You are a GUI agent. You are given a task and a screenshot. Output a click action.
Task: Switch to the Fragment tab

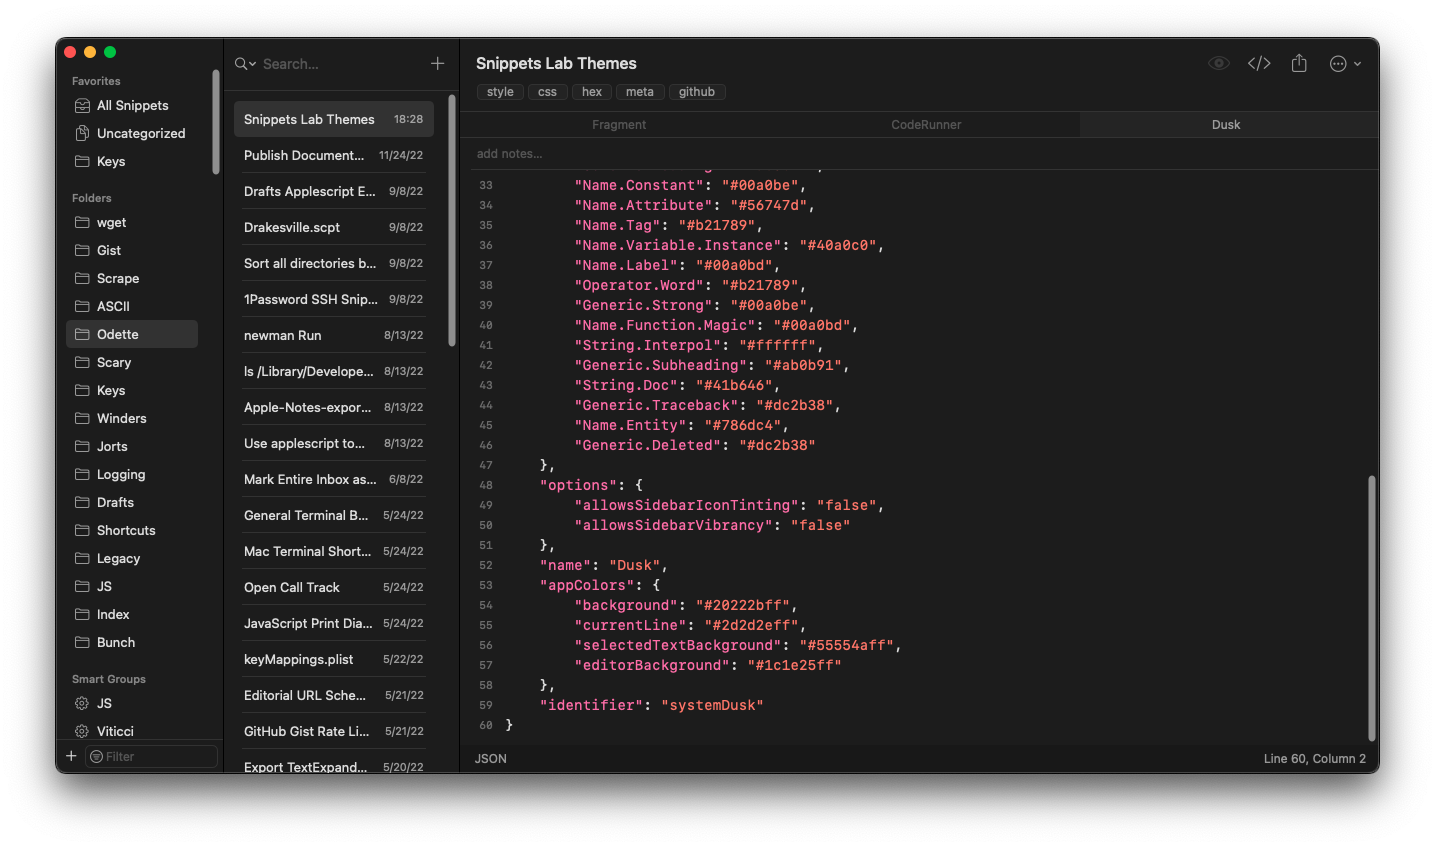tap(619, 125)
